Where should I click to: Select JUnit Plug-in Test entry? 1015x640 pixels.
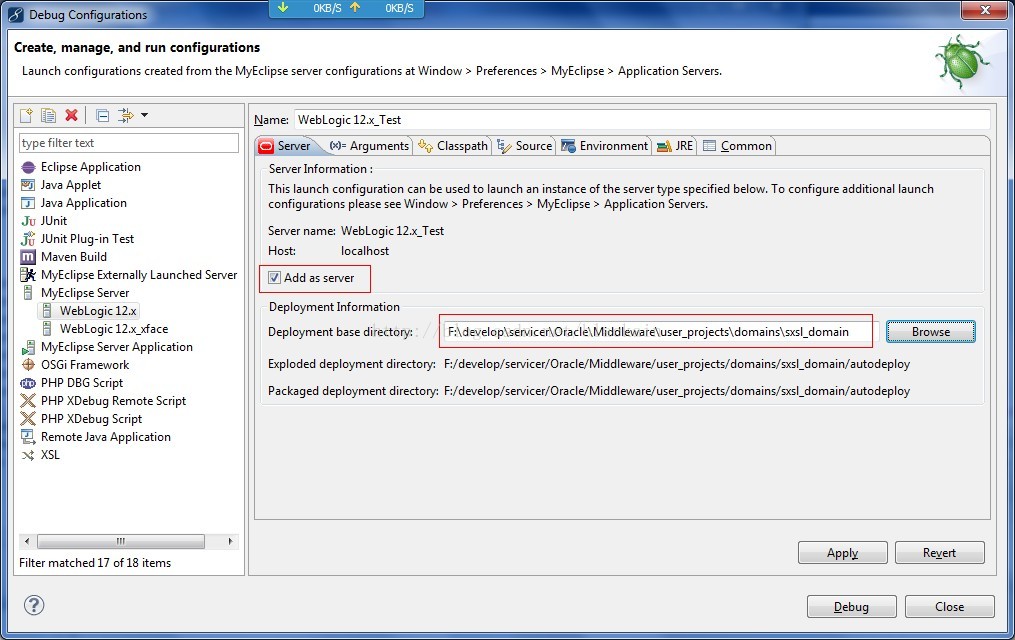coord(87,239)
